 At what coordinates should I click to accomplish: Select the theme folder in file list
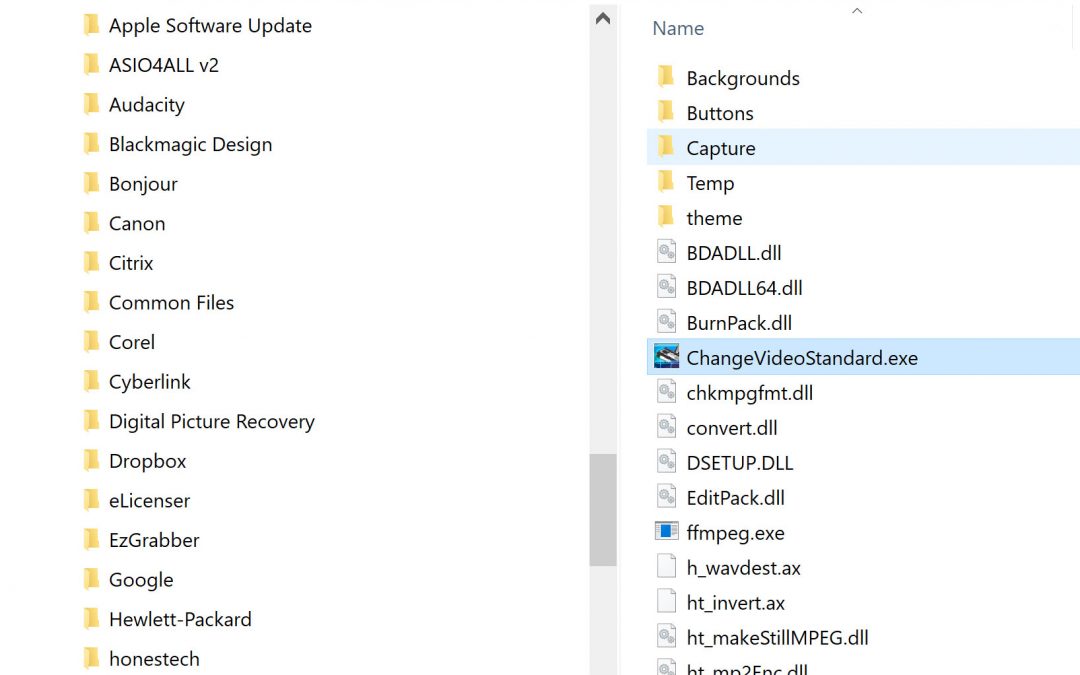[714, 218]
